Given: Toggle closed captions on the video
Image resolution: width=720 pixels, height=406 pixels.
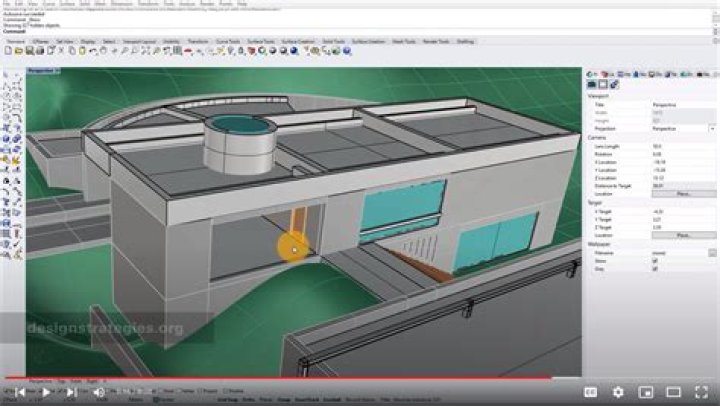Looking at the screenshot, I should 591,393.
